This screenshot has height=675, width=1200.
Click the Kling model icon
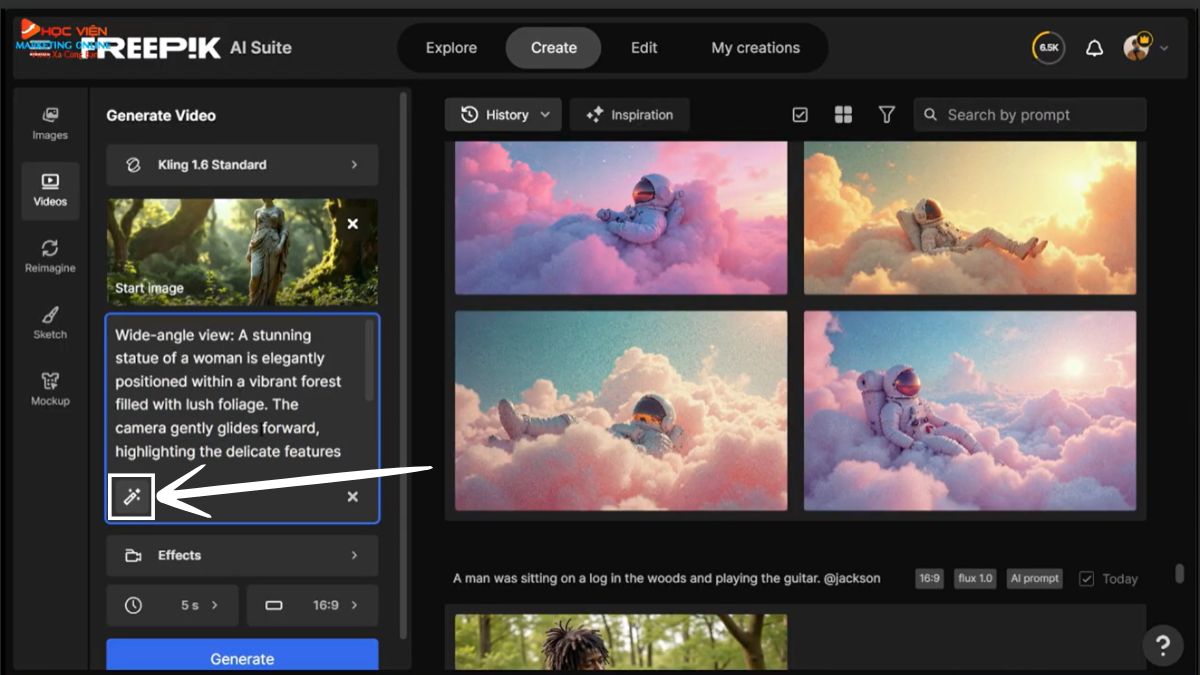(x=133, y=165)
